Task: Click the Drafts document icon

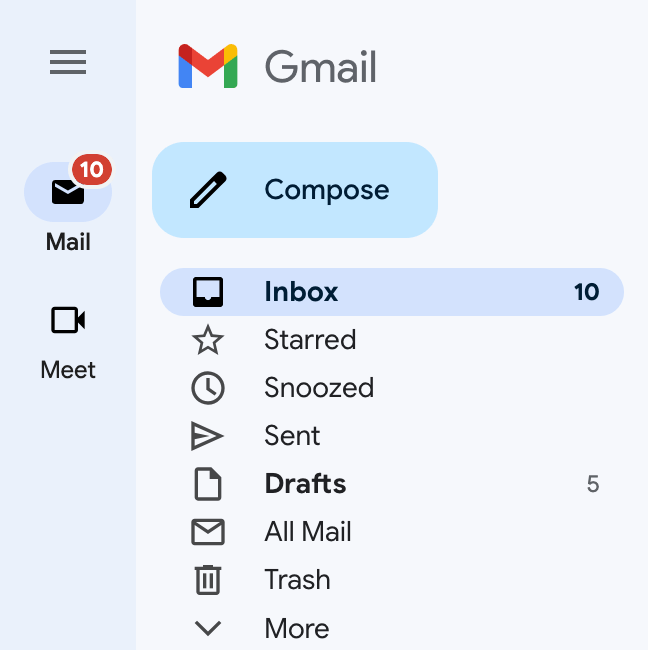Action: (208, 484)
